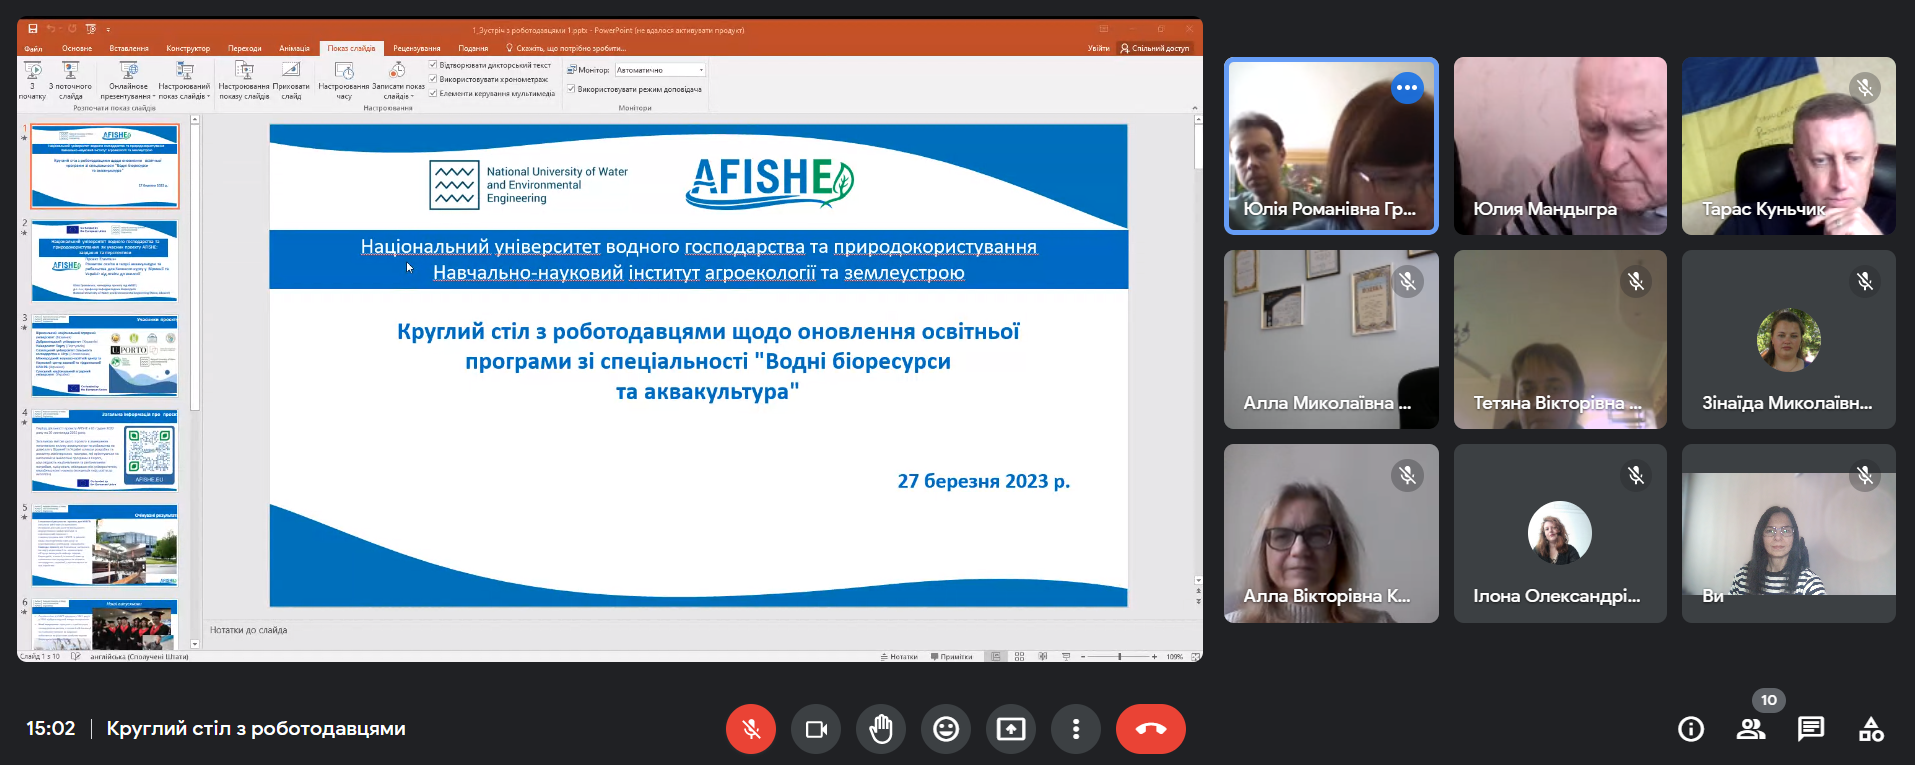Open the meeting details info icon
Image resolution: width=1915 pixels, height=765 pixels.
(1691, 729)
